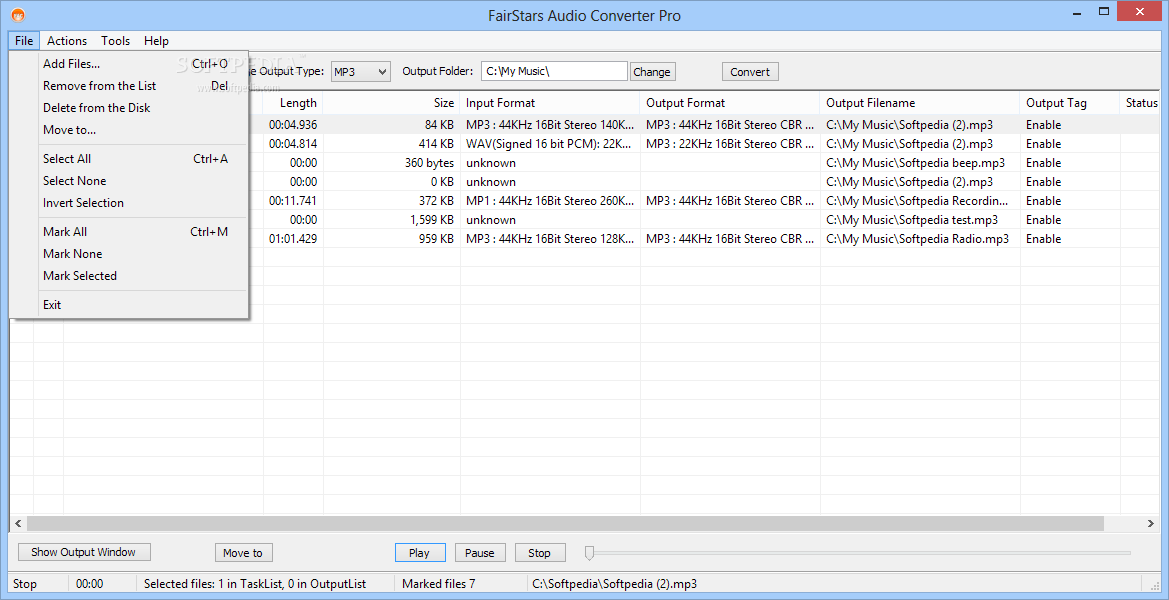Open the Tools menu

[116, 41]
